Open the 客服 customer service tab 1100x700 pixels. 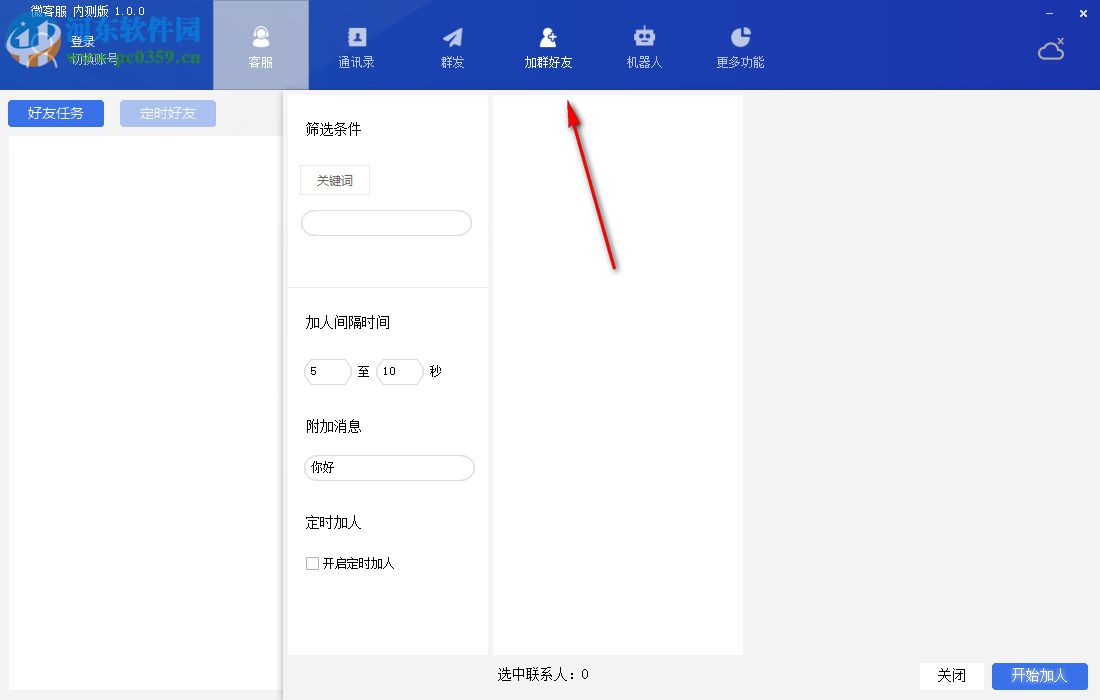(x=260, y=46)
